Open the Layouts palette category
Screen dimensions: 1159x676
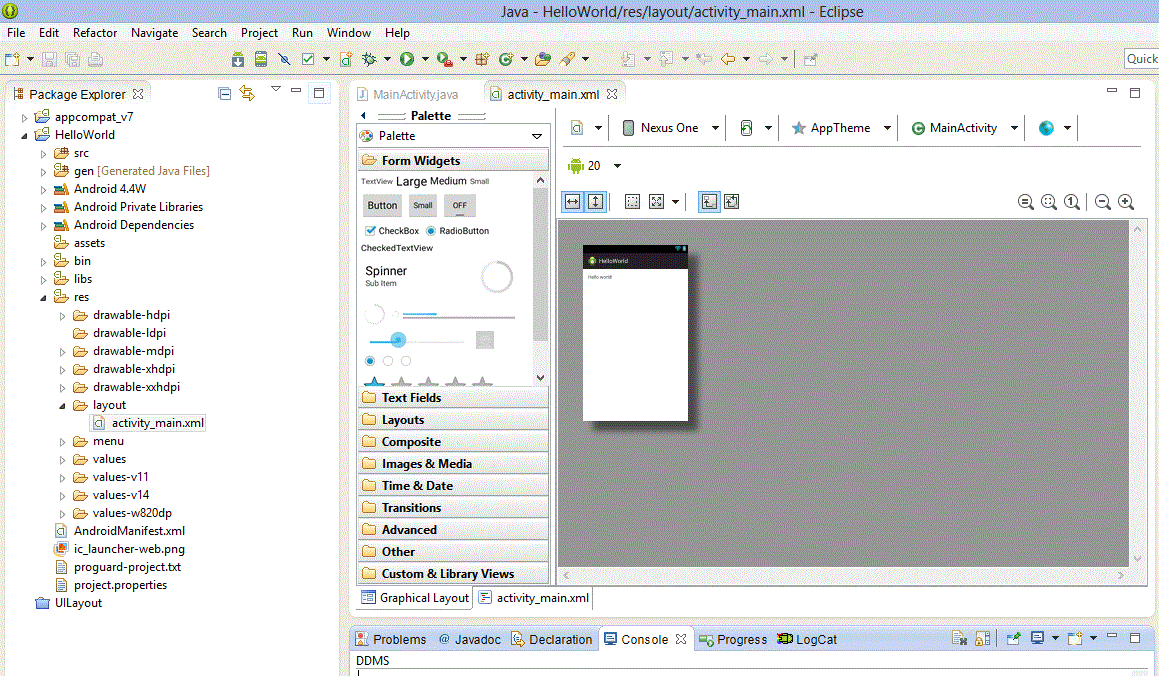(453, 420)
